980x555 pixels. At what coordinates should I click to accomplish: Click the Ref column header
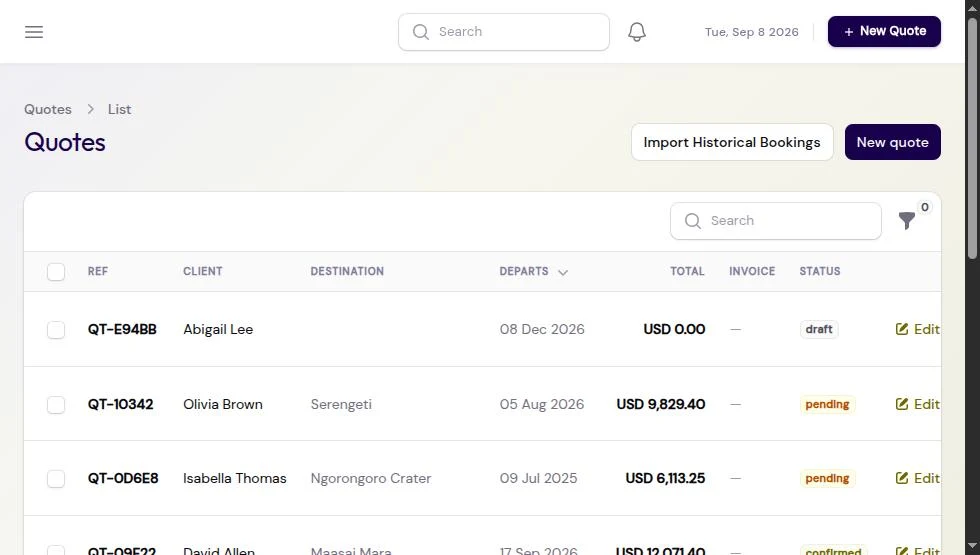(98, 271)
